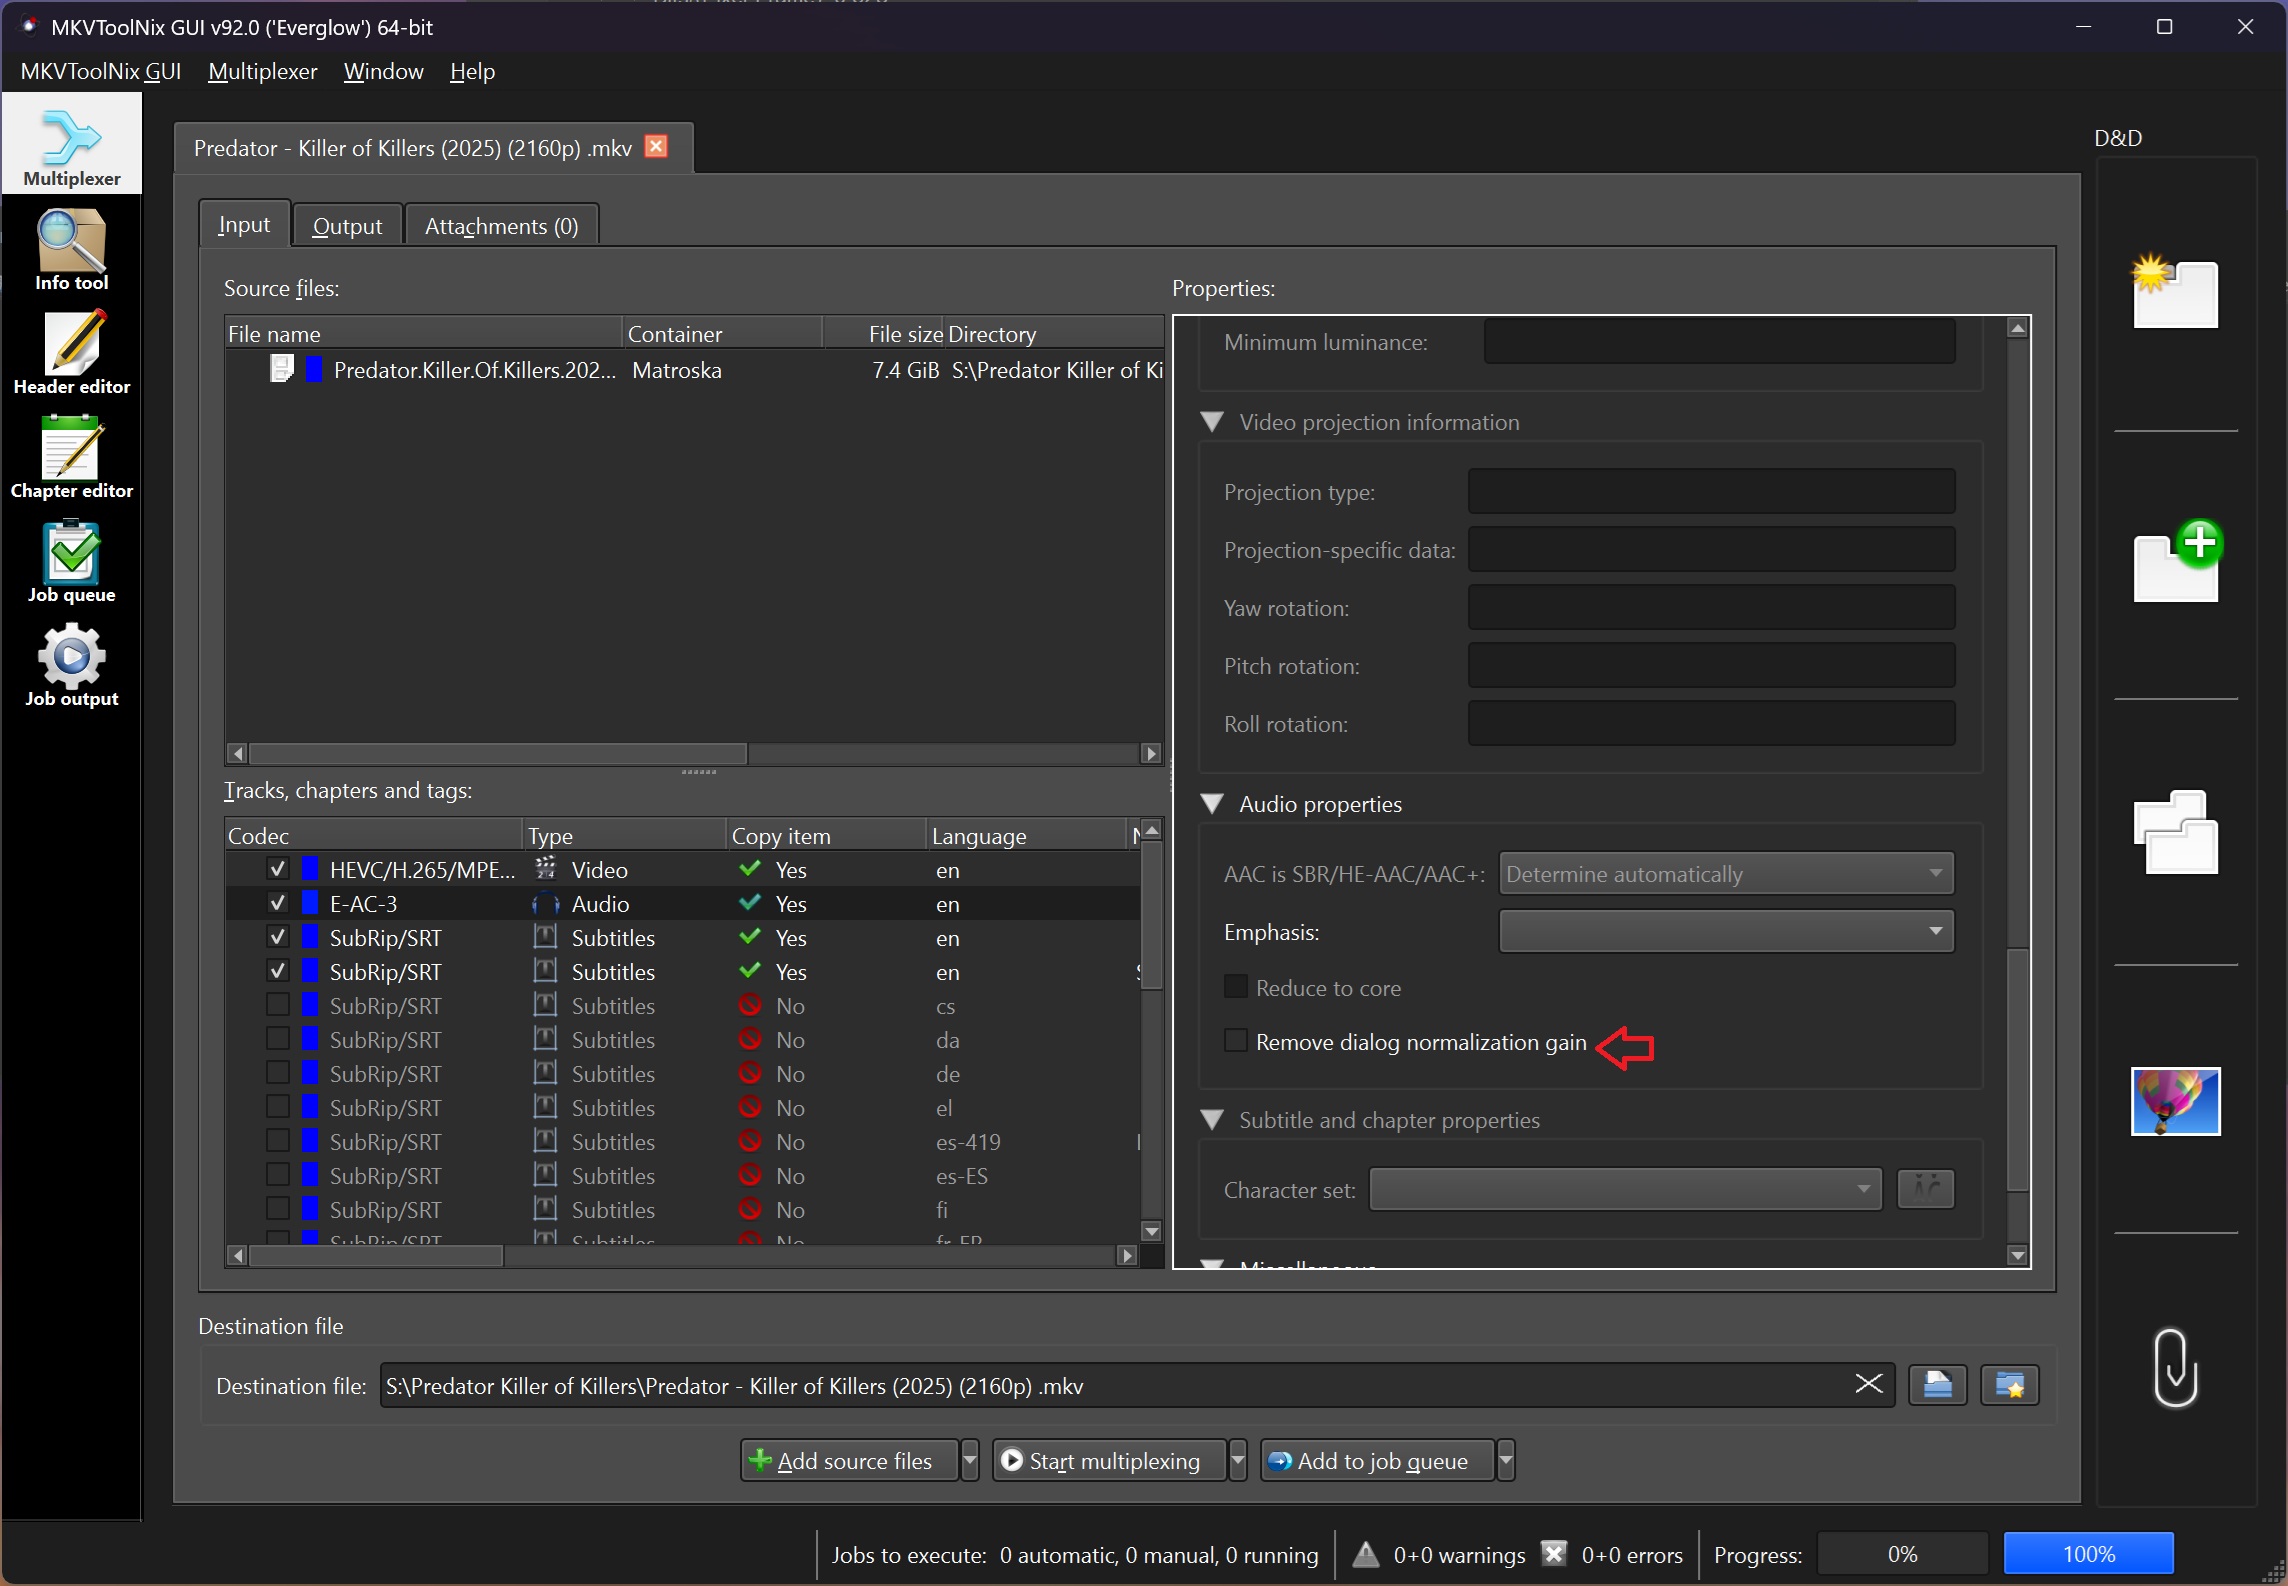Open the Add source files arrow menu

coord(969,1460)
